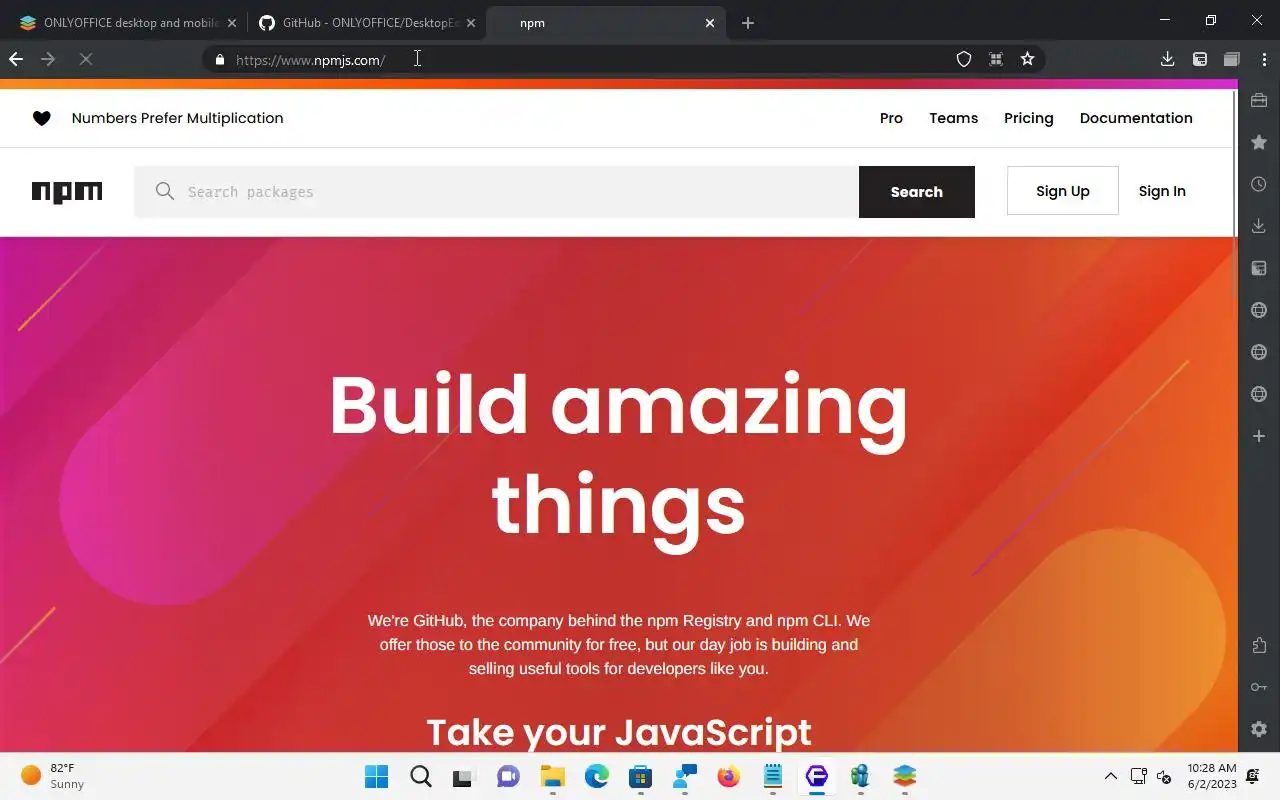Image resolution: width=1280 pixels, height=800 pixels.
Task: Open history in the sidebar
Action: [x=1259, y=184]
